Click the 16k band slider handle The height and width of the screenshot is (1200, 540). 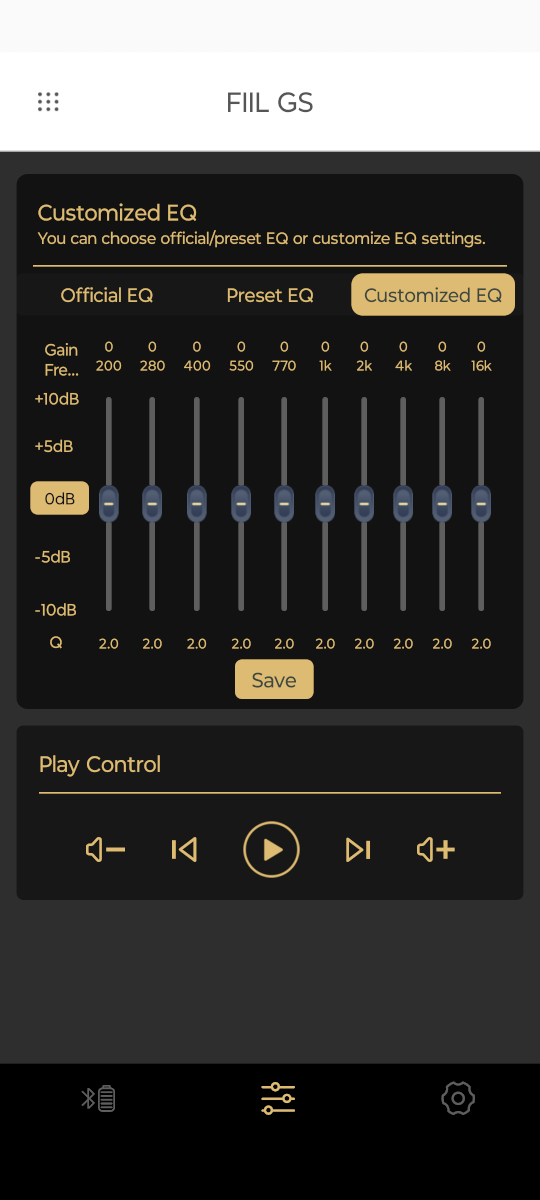[481, 503]
